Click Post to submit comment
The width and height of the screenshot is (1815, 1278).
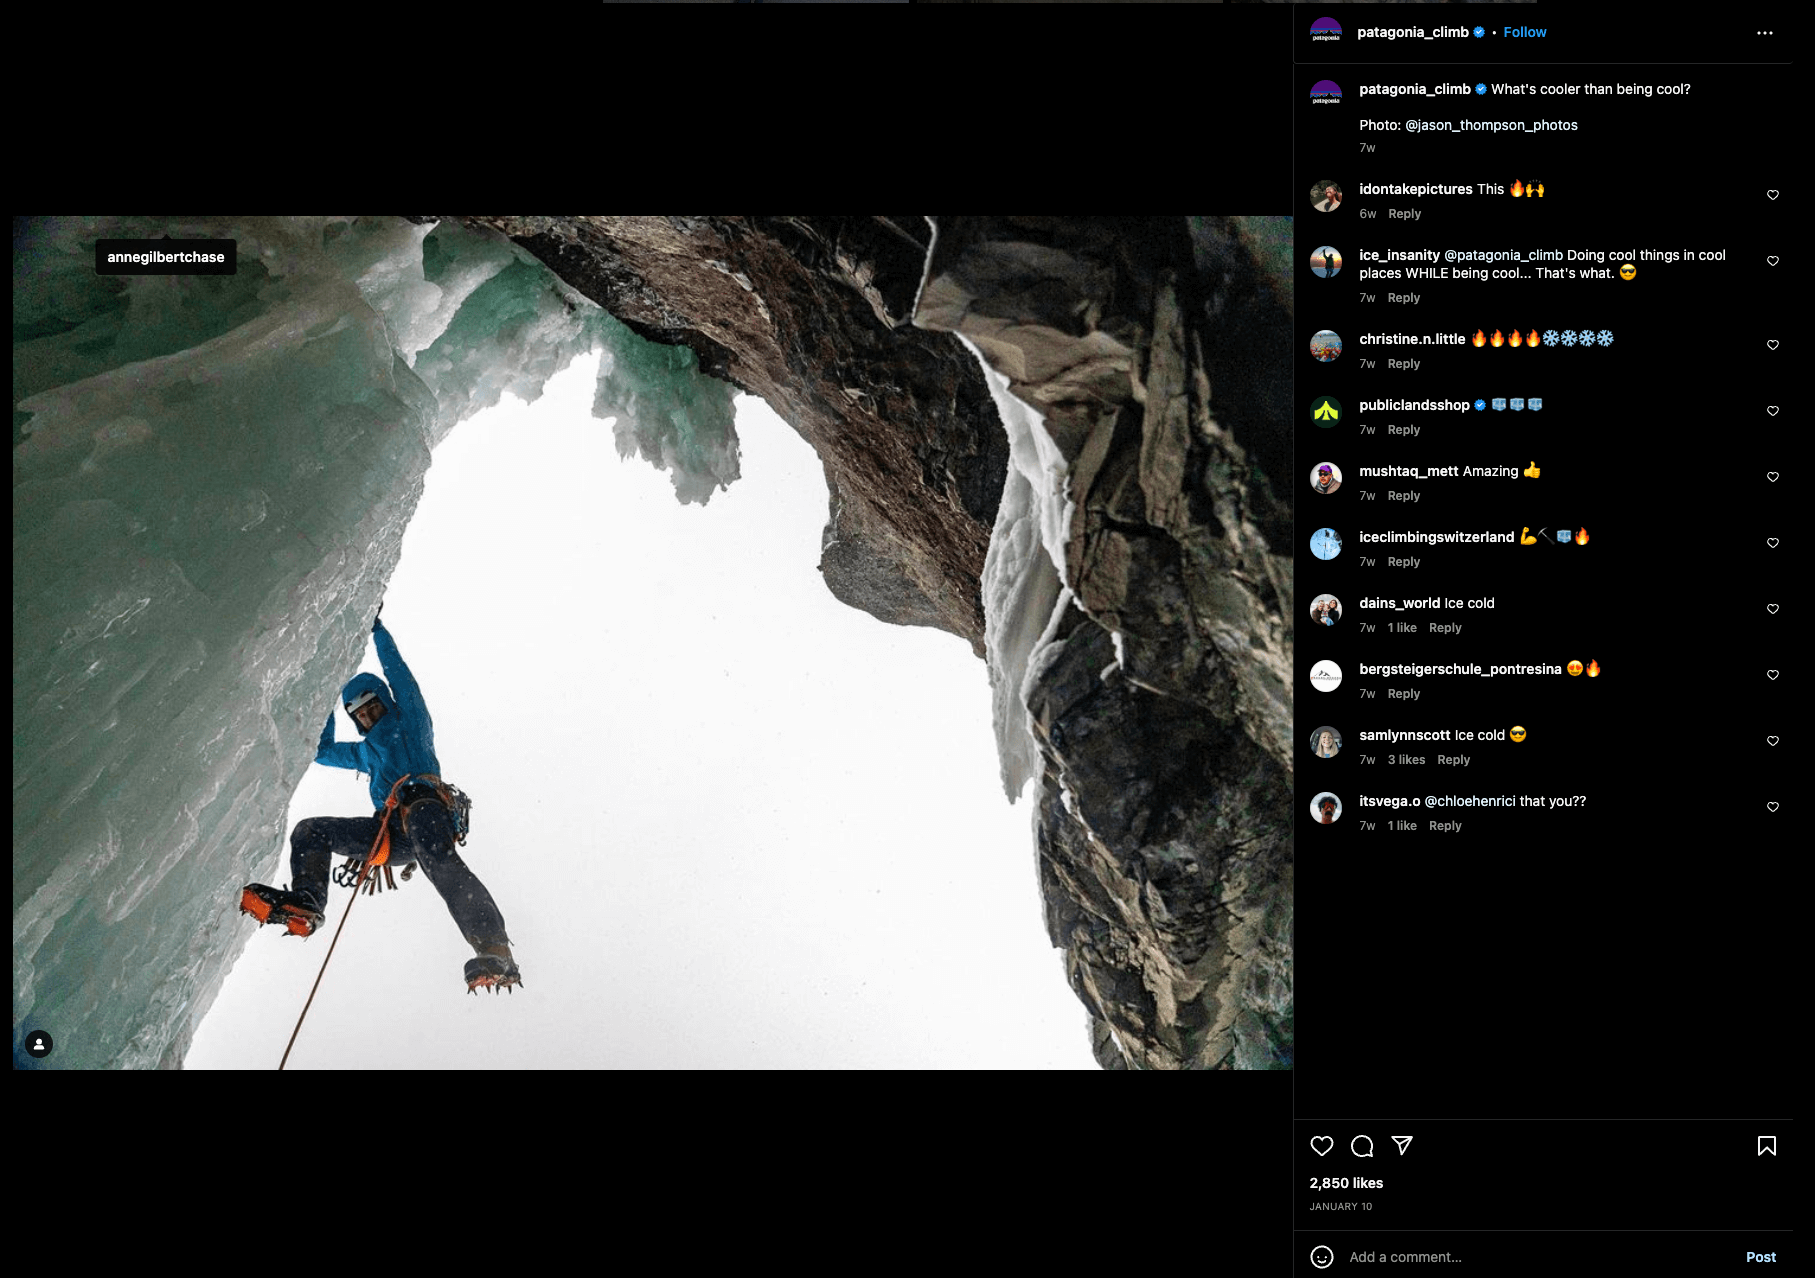click(1761, 1257)
